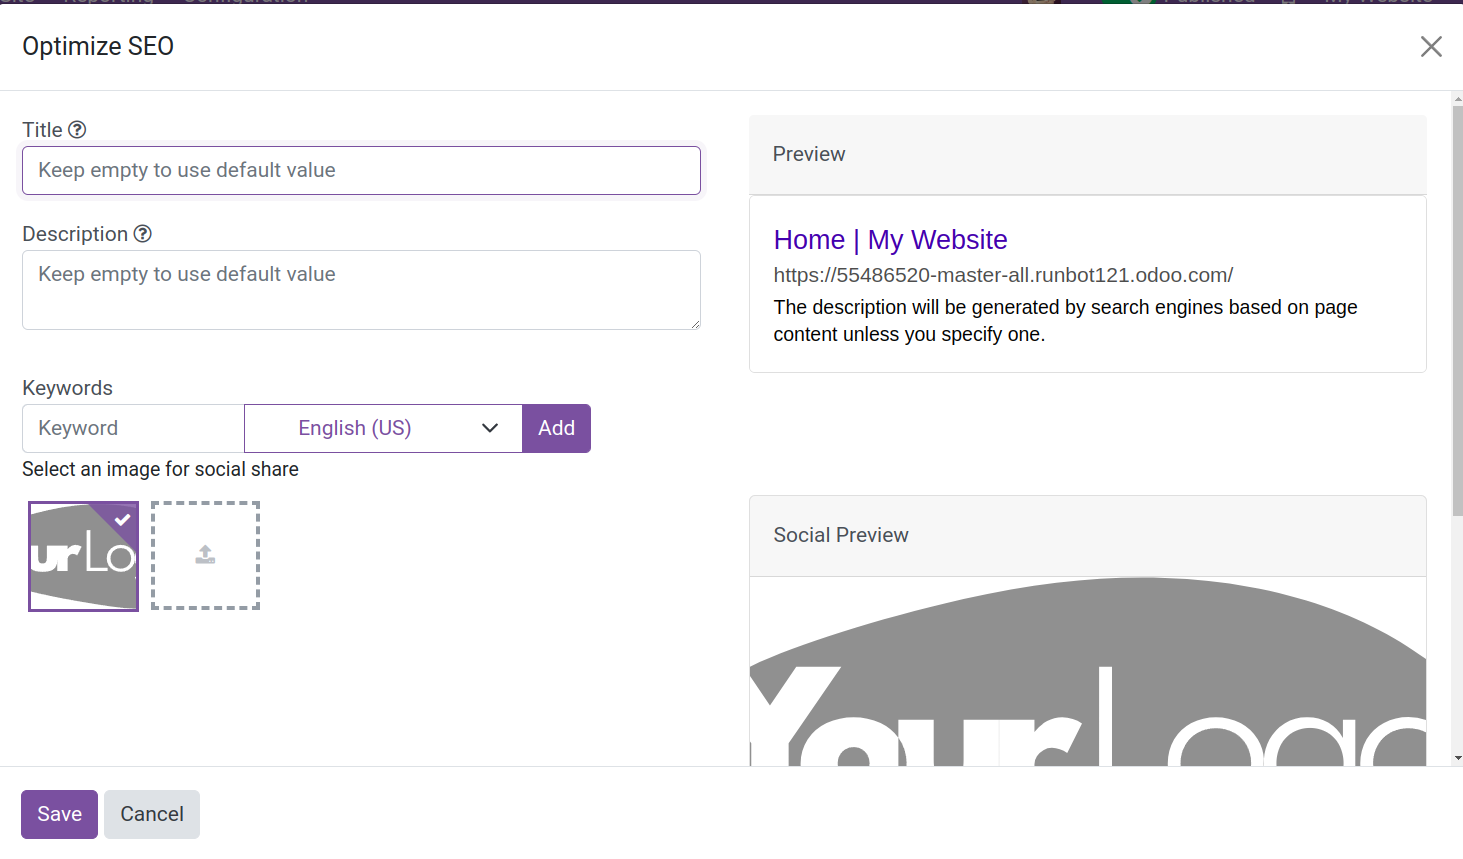Open the English (US) language dropdown
The width and height of the screenshot is (1463, 859).
tap(383, 428)
